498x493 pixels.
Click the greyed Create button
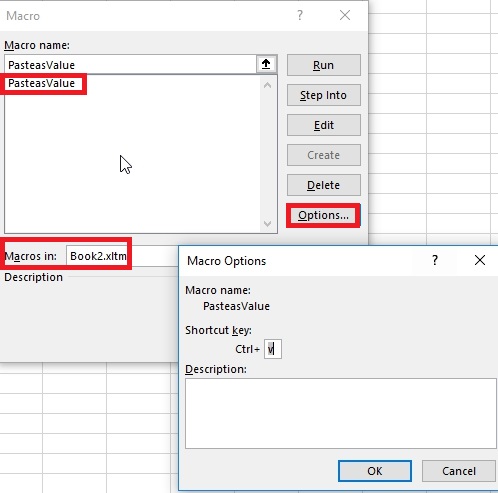click(x=324, y=155)
